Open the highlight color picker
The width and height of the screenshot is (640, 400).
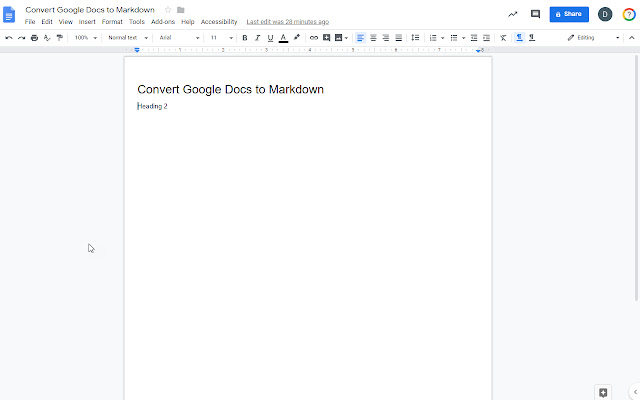[297, 38]
